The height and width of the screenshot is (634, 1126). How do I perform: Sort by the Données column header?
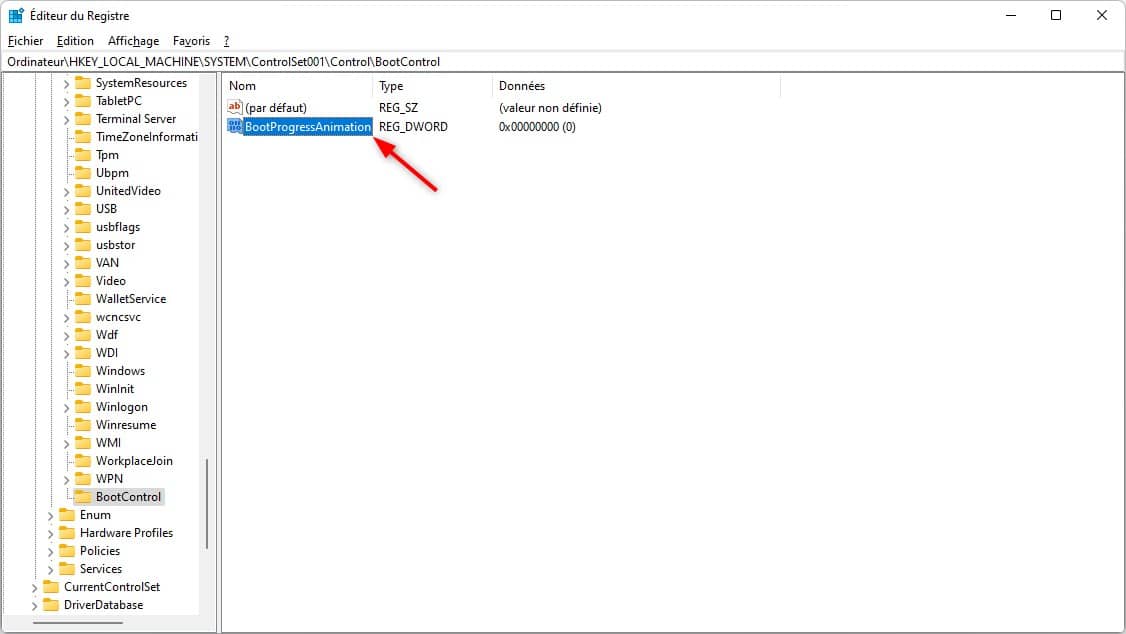(636, 86)
